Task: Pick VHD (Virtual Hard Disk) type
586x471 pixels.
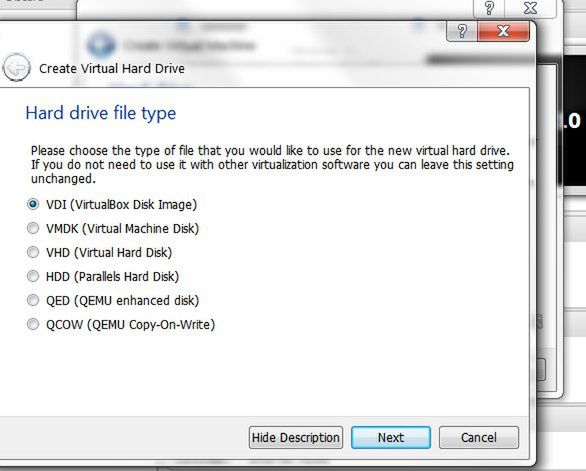Action: 99,252
